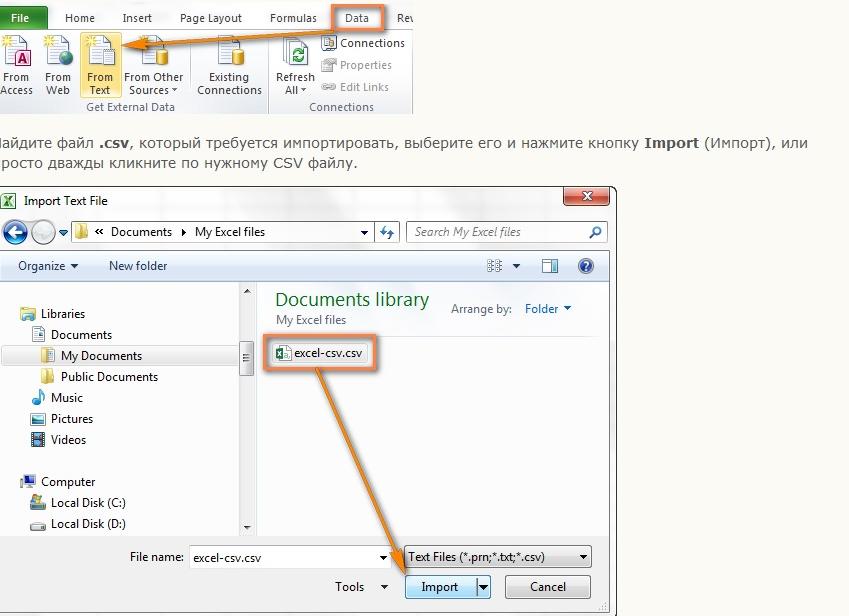
Task: Click navigation pane scroll up arrow
Action: 247,292
